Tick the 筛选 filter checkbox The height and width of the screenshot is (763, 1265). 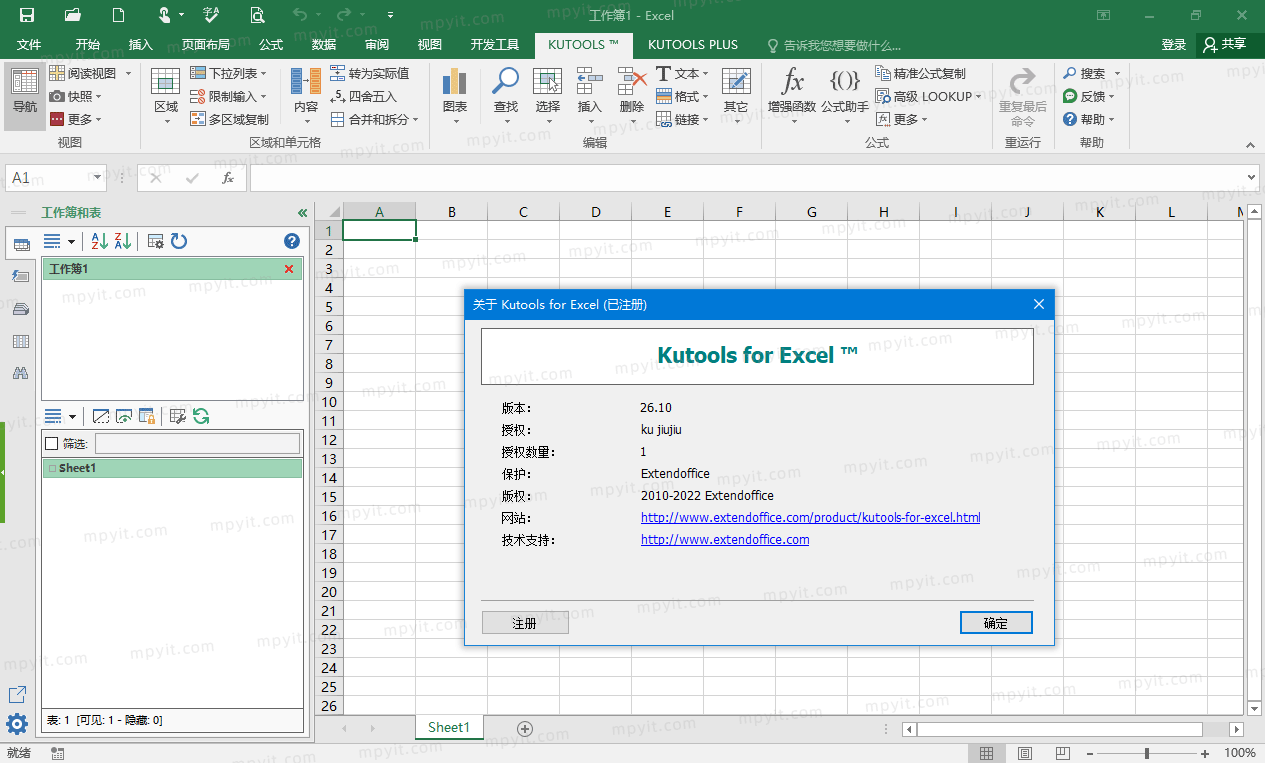click(x=52, y=444)
